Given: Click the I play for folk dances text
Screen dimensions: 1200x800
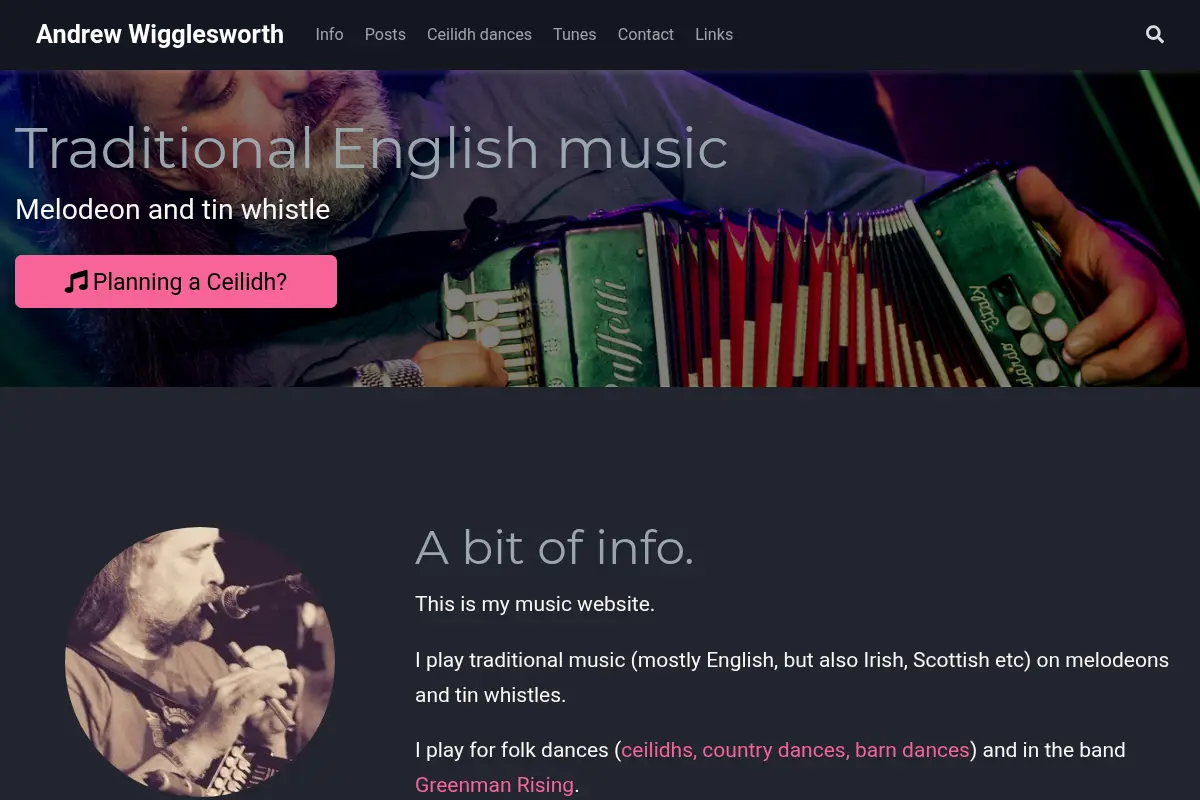Looking at the screenshot, I should pyautogui.click(x=515, y=750).
